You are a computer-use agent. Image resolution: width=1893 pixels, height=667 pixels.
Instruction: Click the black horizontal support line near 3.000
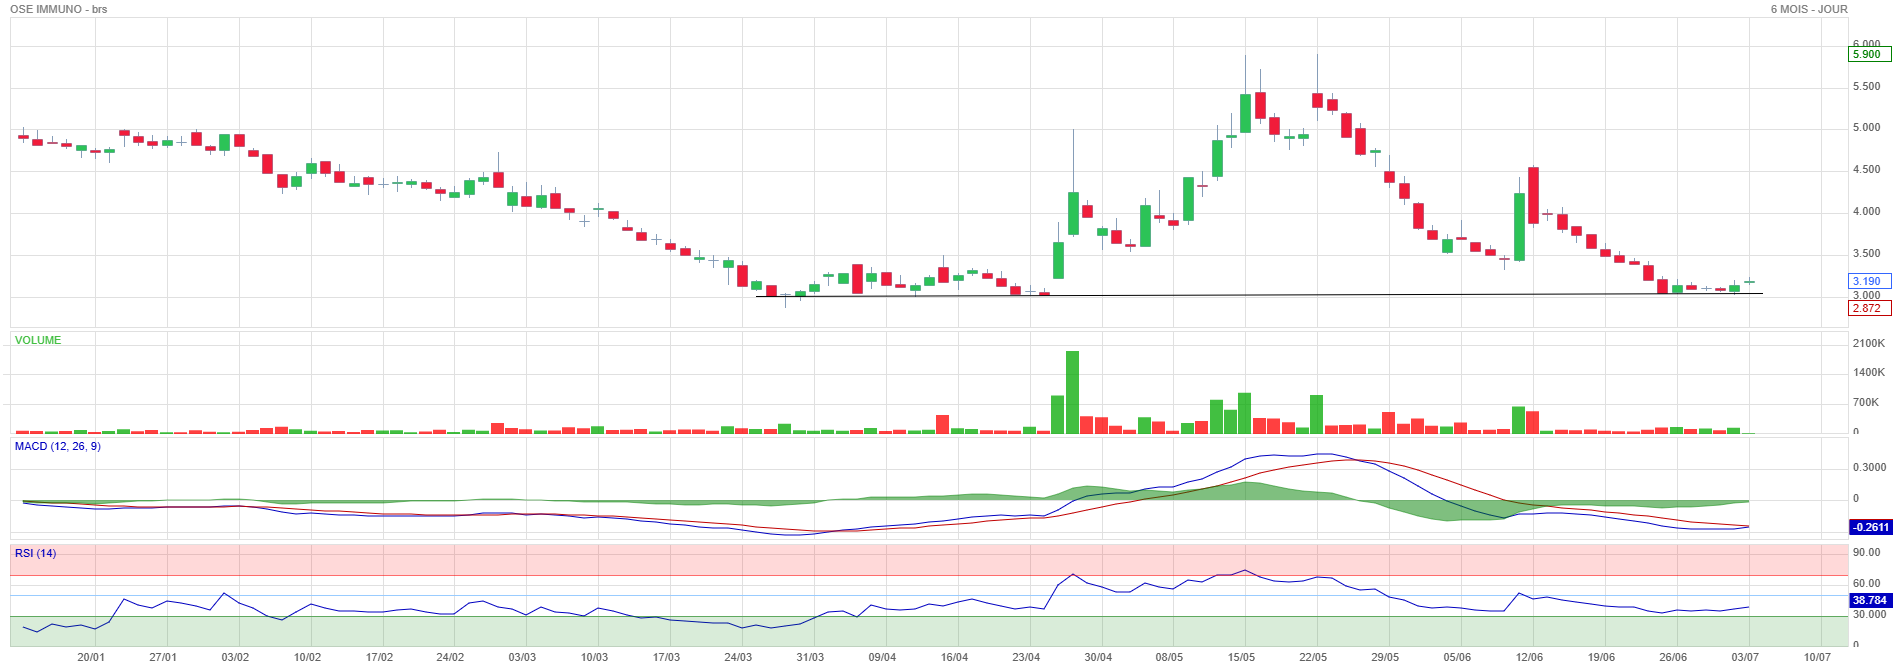pos(1259,294)
